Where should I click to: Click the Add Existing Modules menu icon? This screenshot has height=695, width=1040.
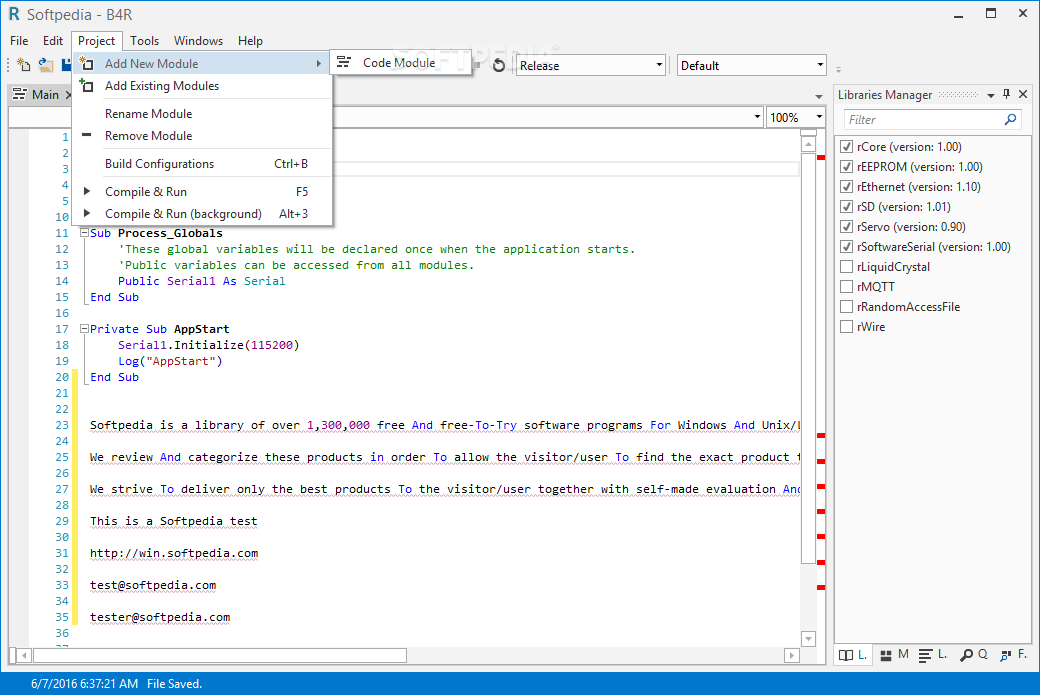[x=86, y=85]
